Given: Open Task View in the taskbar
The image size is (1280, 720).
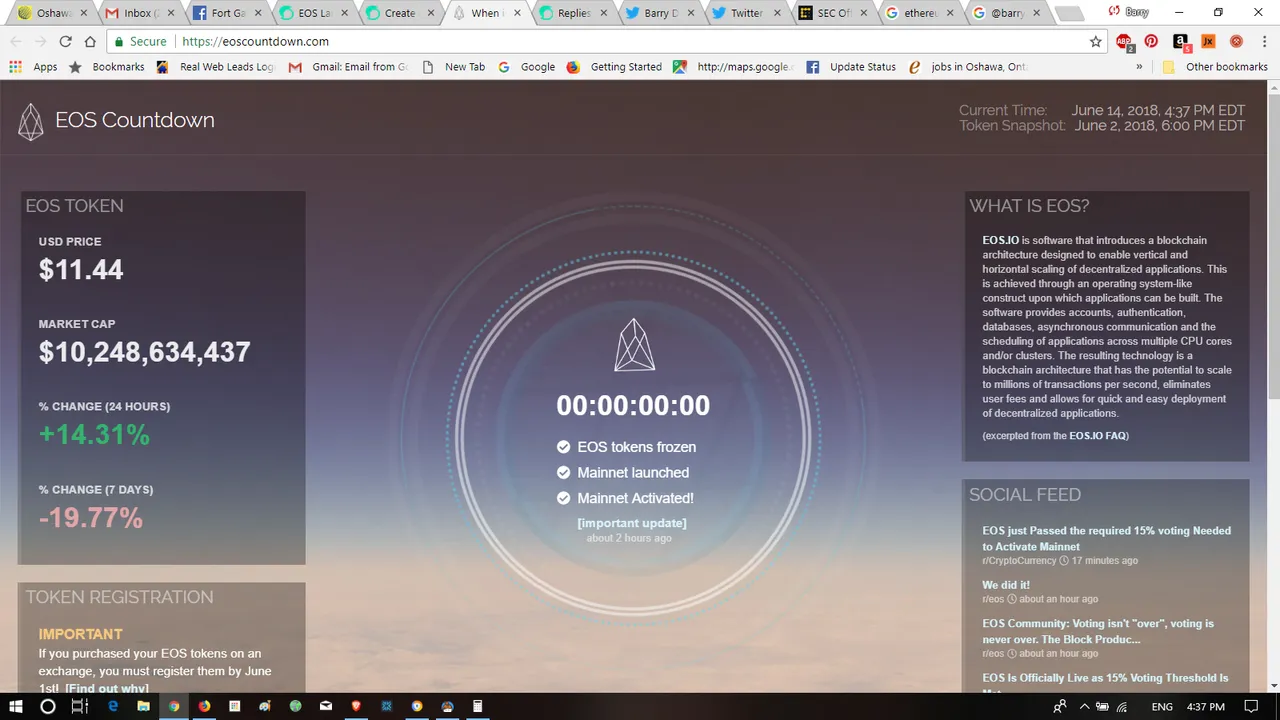Looking at the screenshot, I should pyautogui.click(x=79, y=706).
